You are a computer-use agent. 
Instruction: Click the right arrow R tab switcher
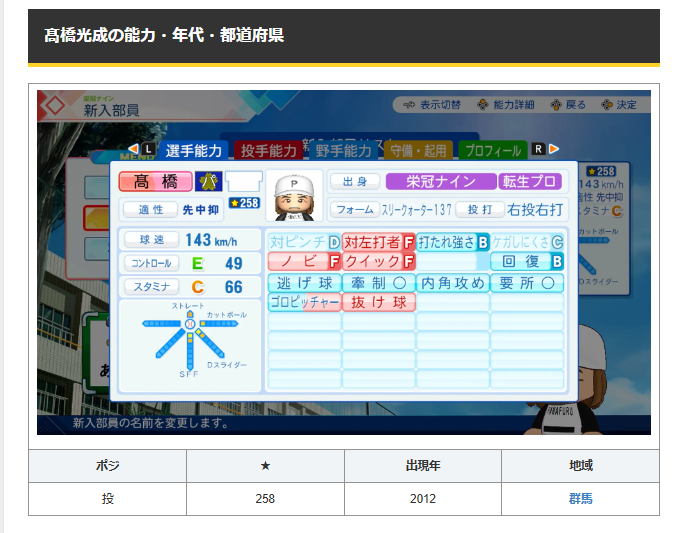click(x=545, y=149)
